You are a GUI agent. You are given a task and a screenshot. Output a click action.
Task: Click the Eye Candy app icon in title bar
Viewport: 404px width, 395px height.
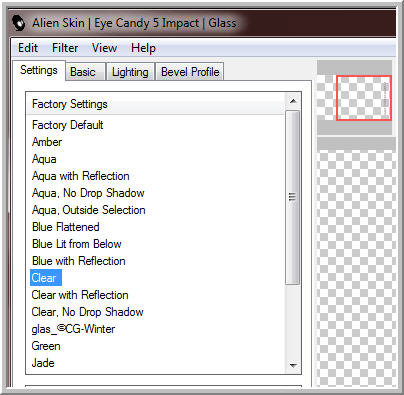pyautogui.click(x=19, y=23)
